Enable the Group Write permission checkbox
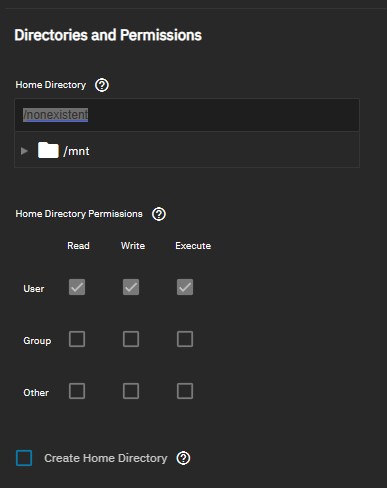The height and width of the screenshot is (488, 387). [x=131, y=339]
